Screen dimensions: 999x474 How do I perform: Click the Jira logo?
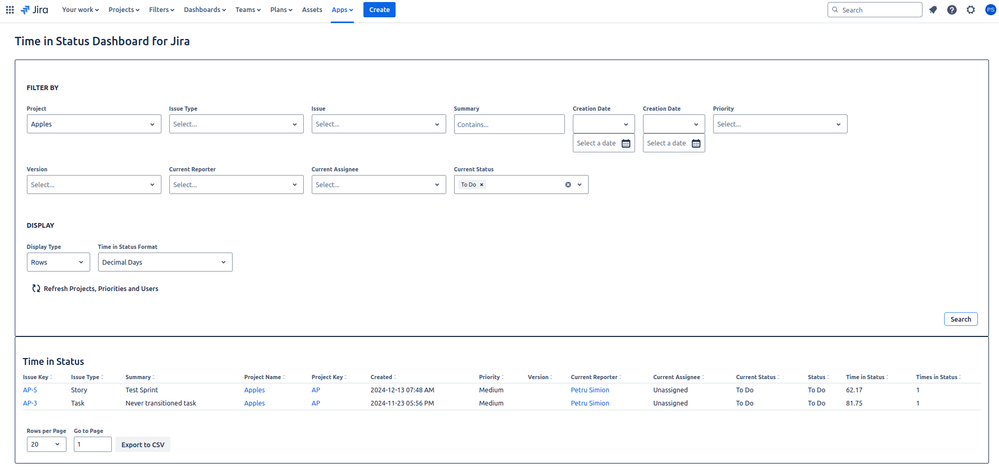click(34, 10)
